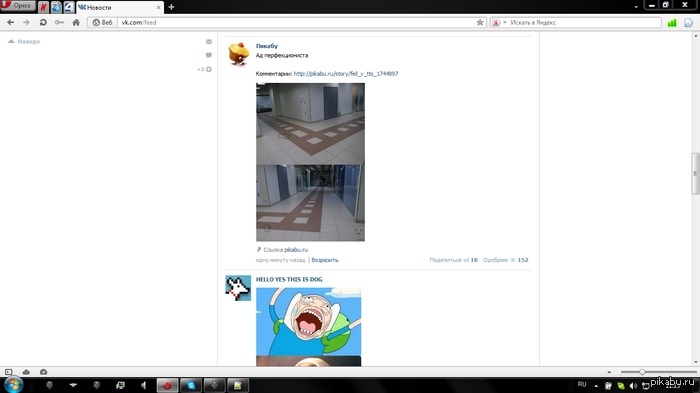Open the winged emblem taskbar icon

click(73, 385)
